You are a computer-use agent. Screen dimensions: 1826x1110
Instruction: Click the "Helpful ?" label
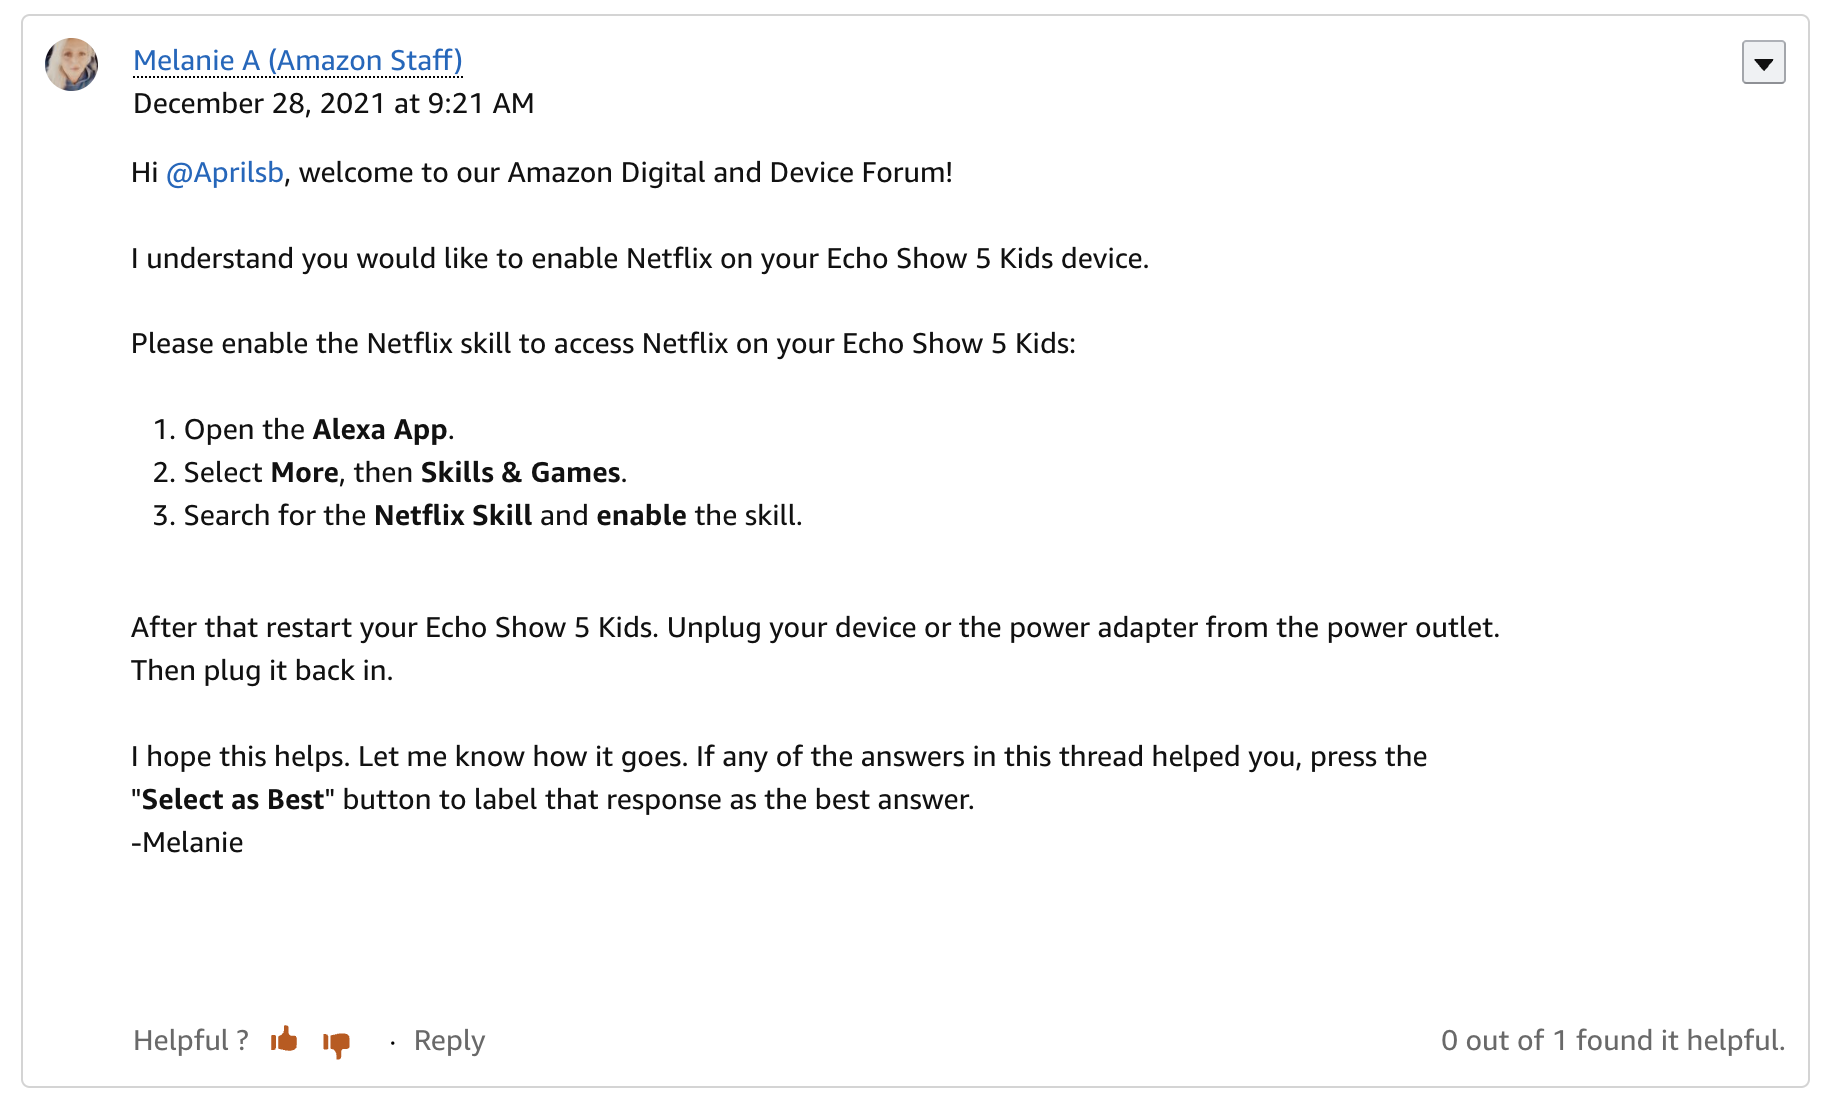coord(191,1041)
